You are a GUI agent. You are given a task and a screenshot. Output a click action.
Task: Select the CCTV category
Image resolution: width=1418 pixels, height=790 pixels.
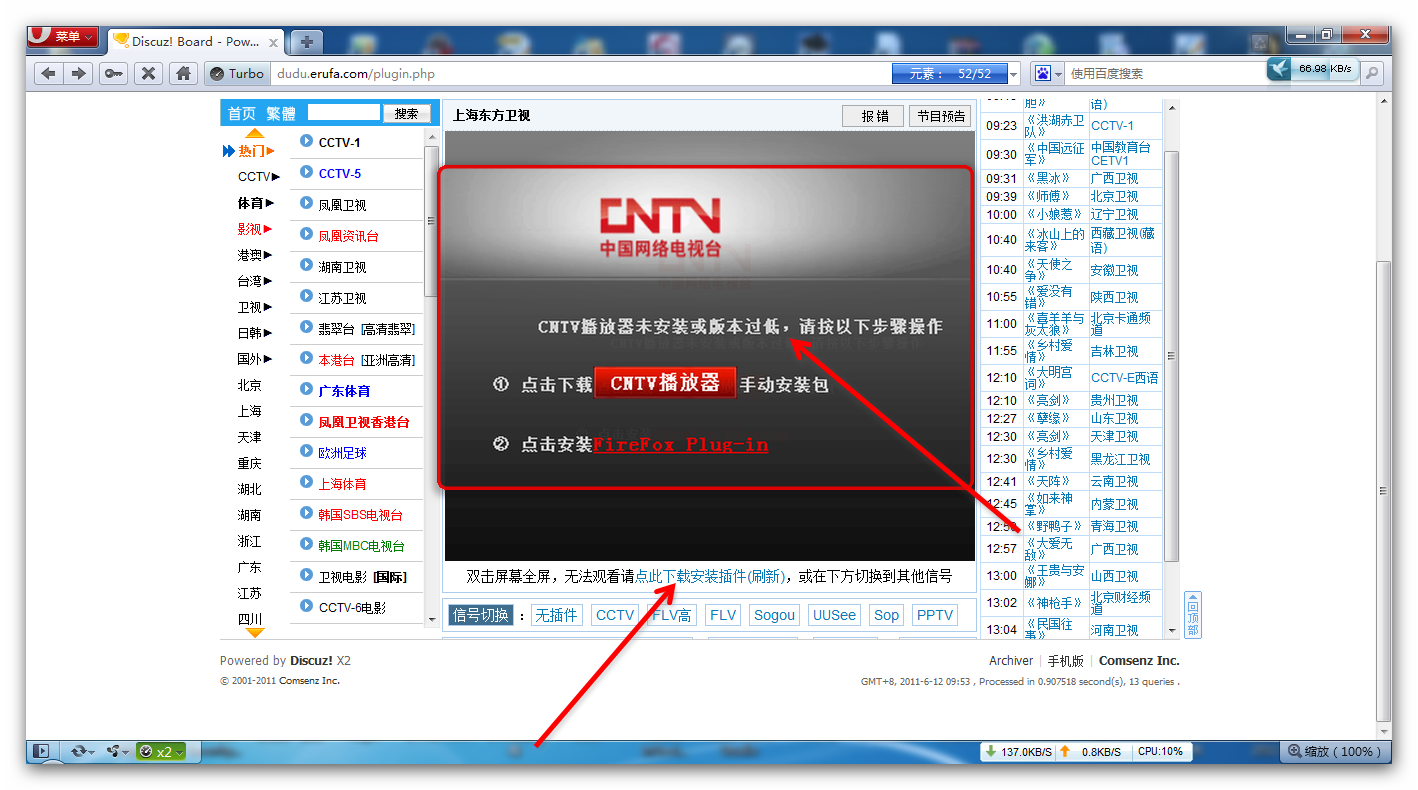pyautogui.click(x=258, y=177)
